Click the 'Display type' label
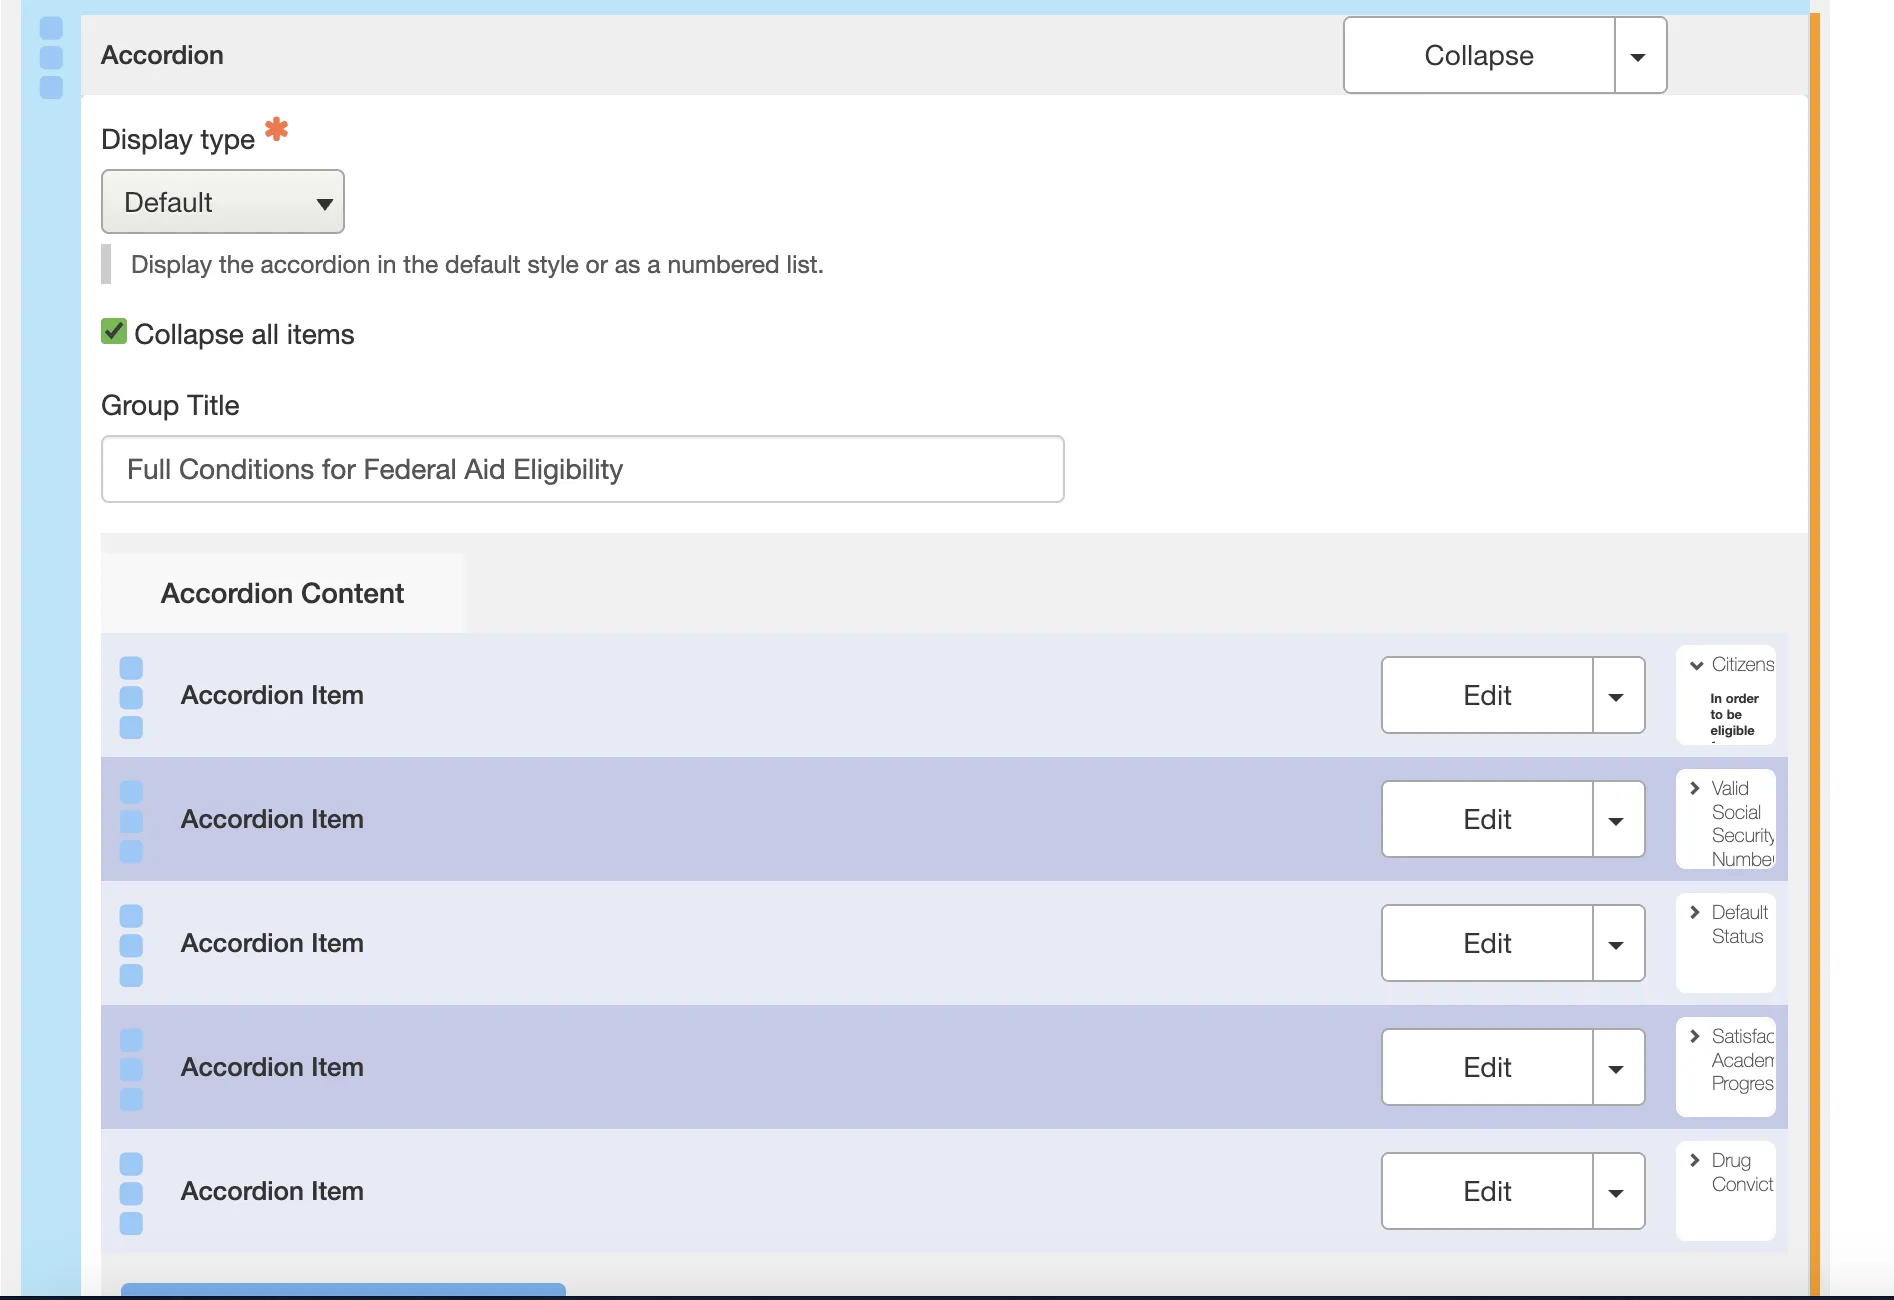Screen dimensions: 1894x1300 [x=178, y=139]
